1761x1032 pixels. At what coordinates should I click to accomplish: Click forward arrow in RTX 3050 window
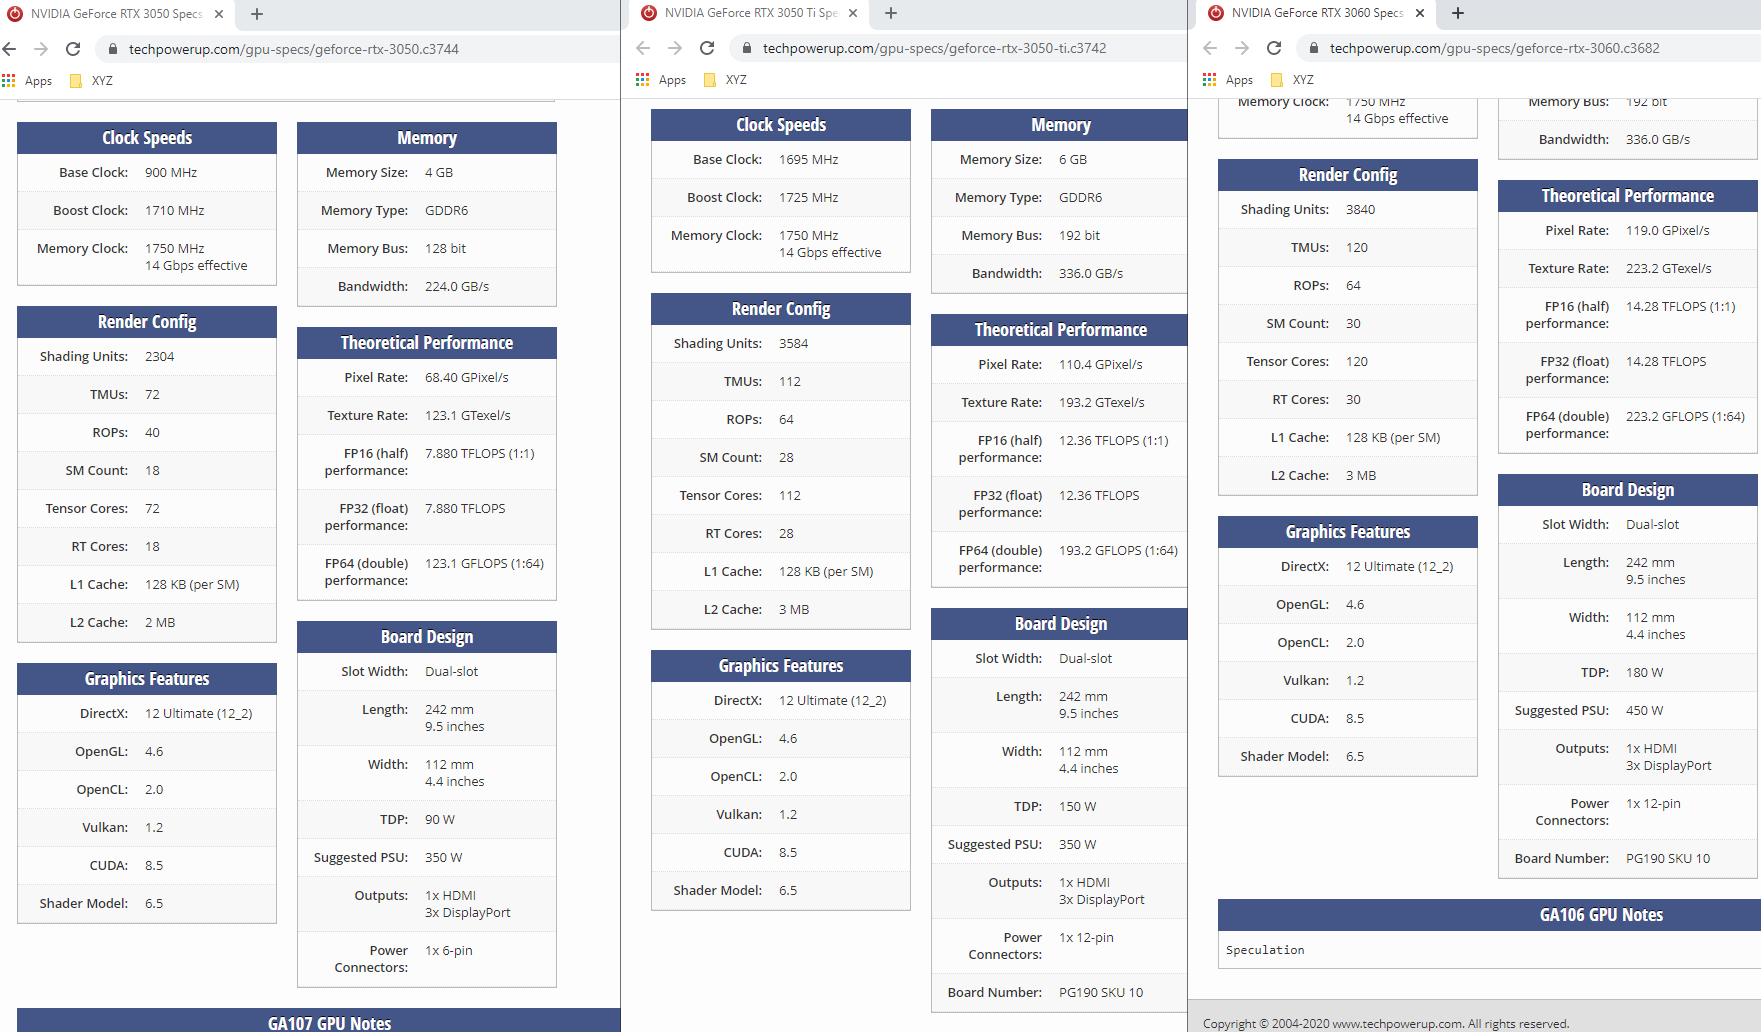41,49
